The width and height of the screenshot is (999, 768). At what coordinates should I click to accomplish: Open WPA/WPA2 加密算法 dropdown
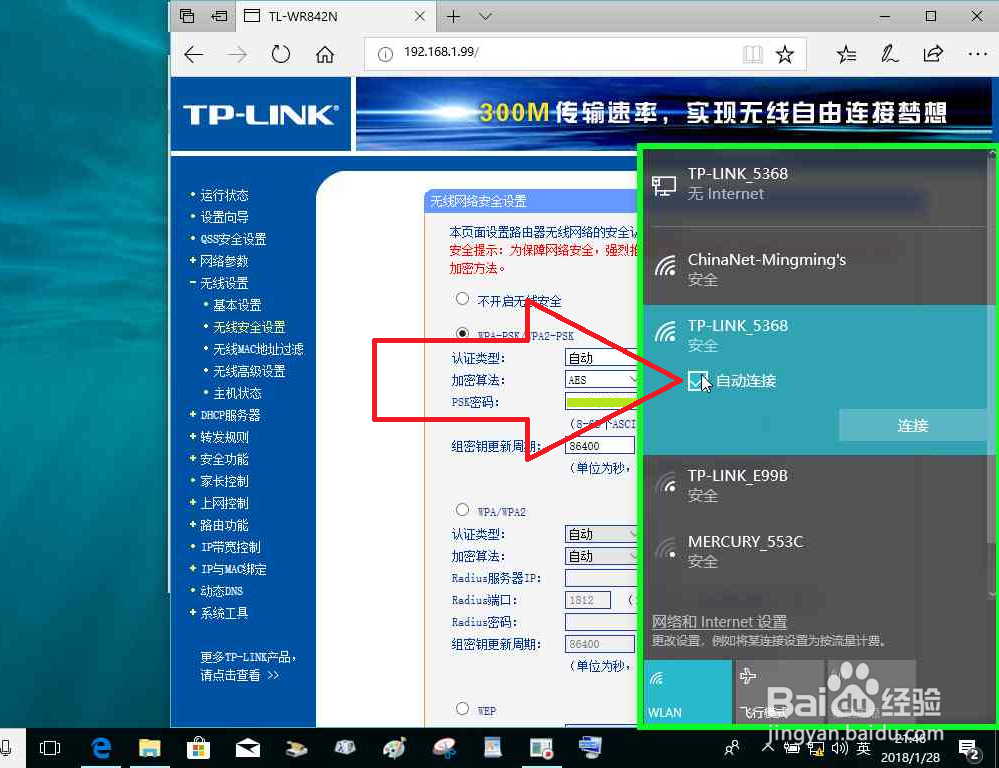point(601,556)
